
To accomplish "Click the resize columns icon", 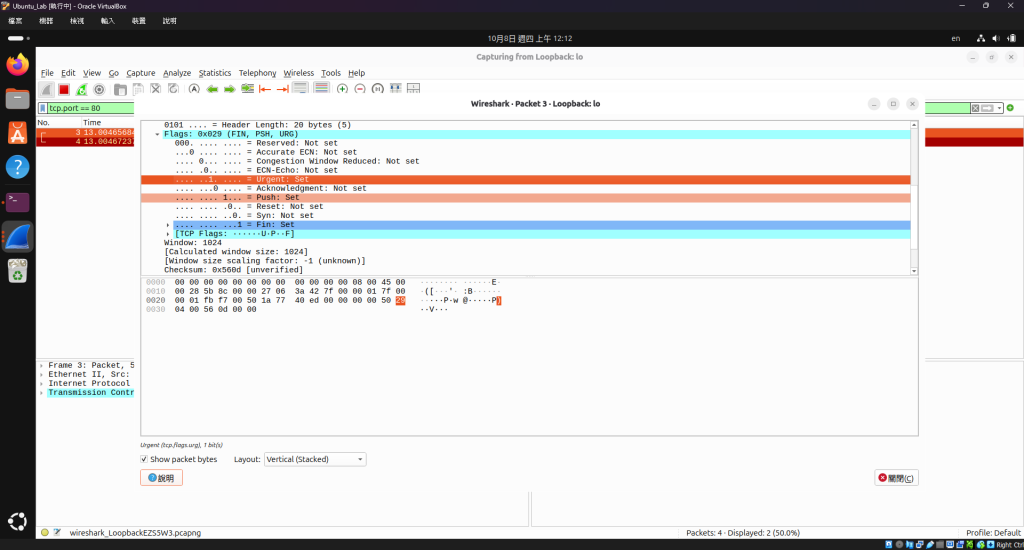I will click(396, 89).
